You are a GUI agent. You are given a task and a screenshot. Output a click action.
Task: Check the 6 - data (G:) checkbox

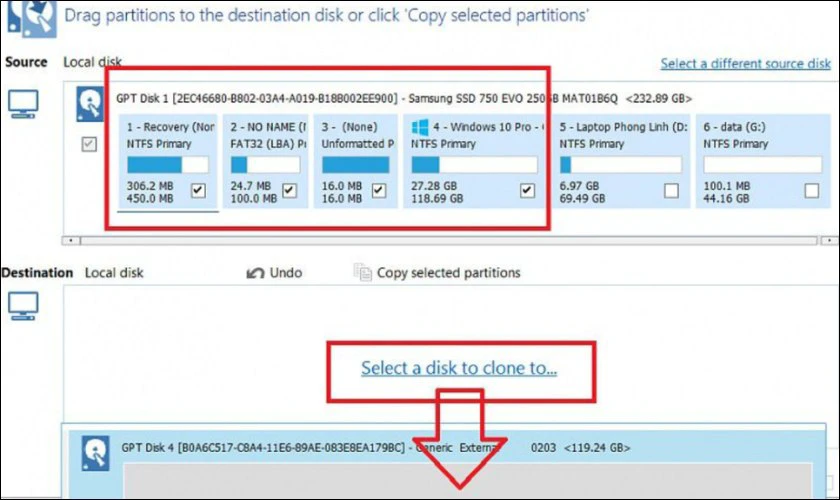[812, 190]
